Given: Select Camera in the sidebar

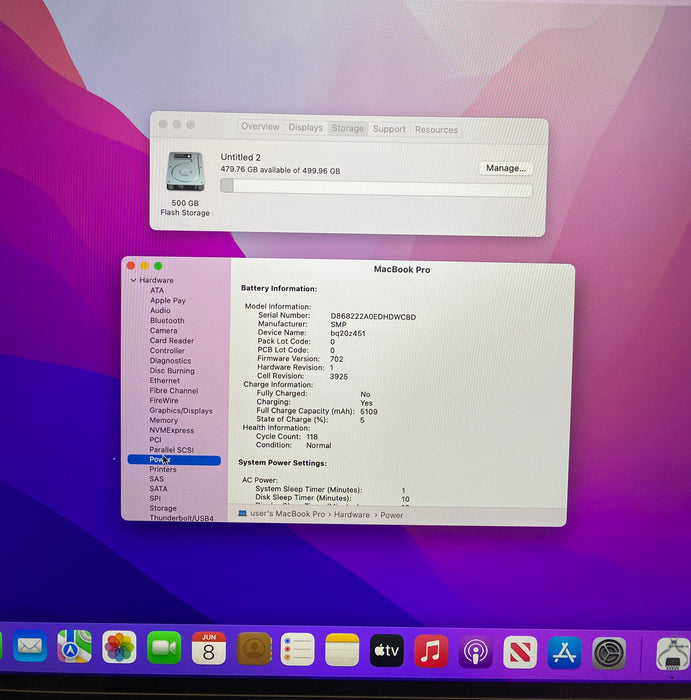Looking at the screenshot, I should pos(163,330).
